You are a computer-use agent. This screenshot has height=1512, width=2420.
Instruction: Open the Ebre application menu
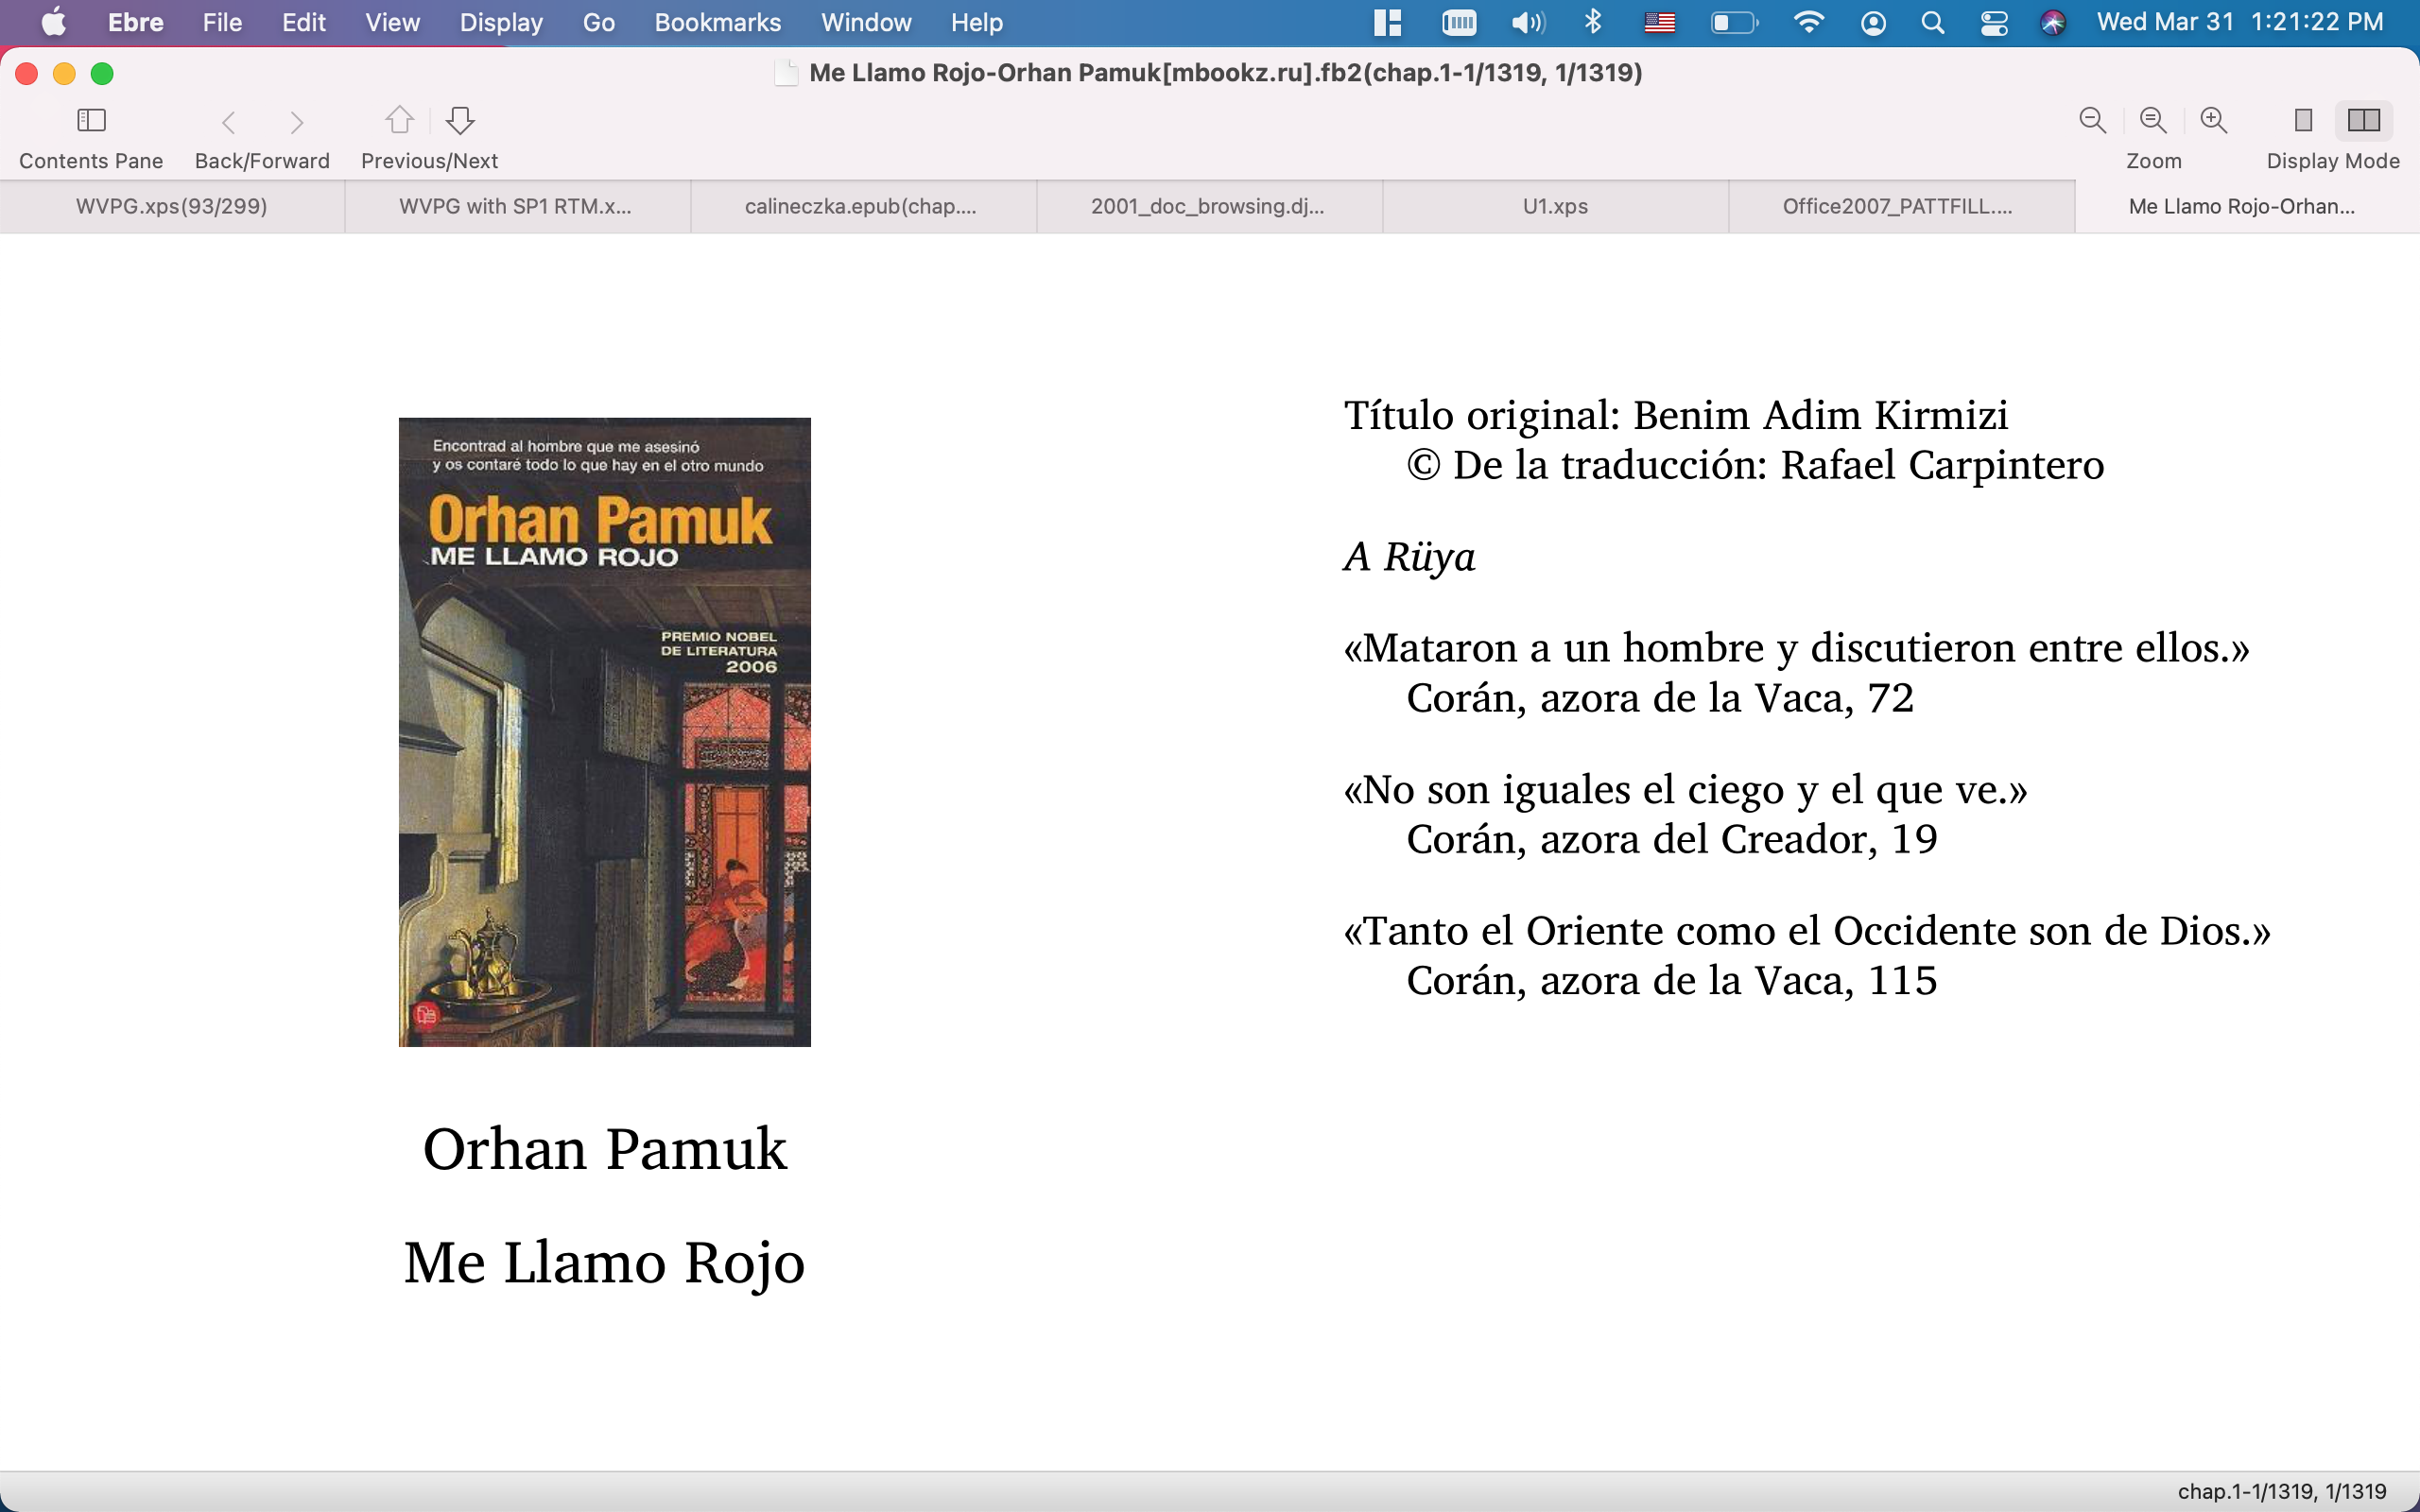[136, 22]
